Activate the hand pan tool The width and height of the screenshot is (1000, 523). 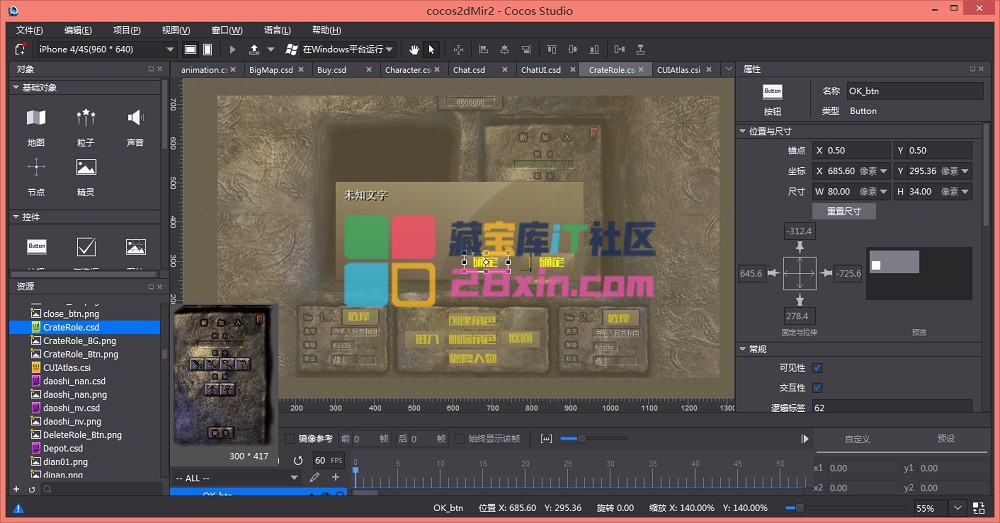414,49
